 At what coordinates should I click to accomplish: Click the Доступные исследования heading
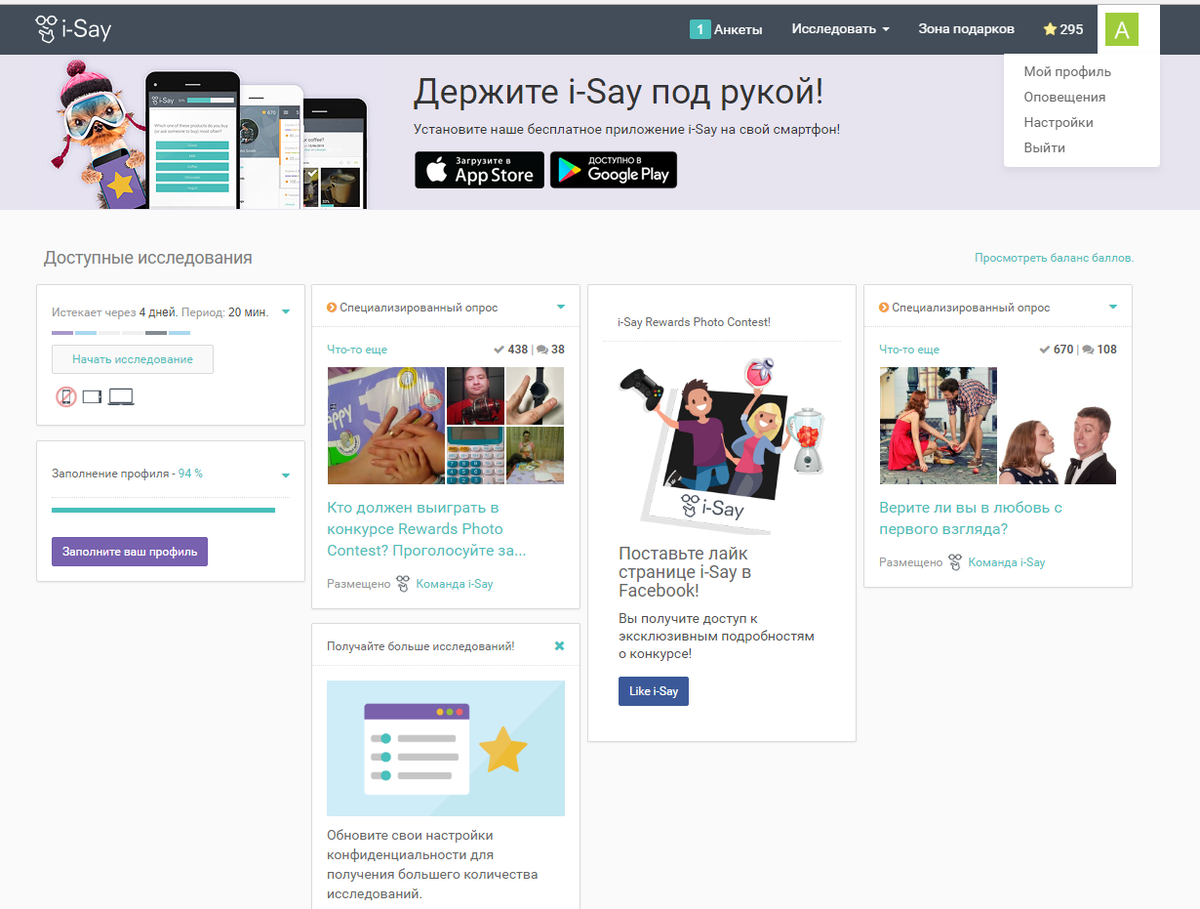(148, 258)
